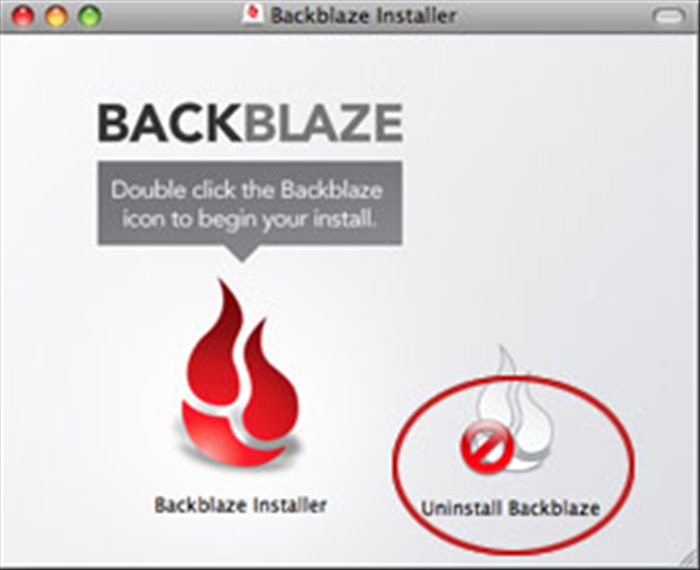Click the red circle annotation outline
The image size is (700, 570).
(x=393, y=464)
